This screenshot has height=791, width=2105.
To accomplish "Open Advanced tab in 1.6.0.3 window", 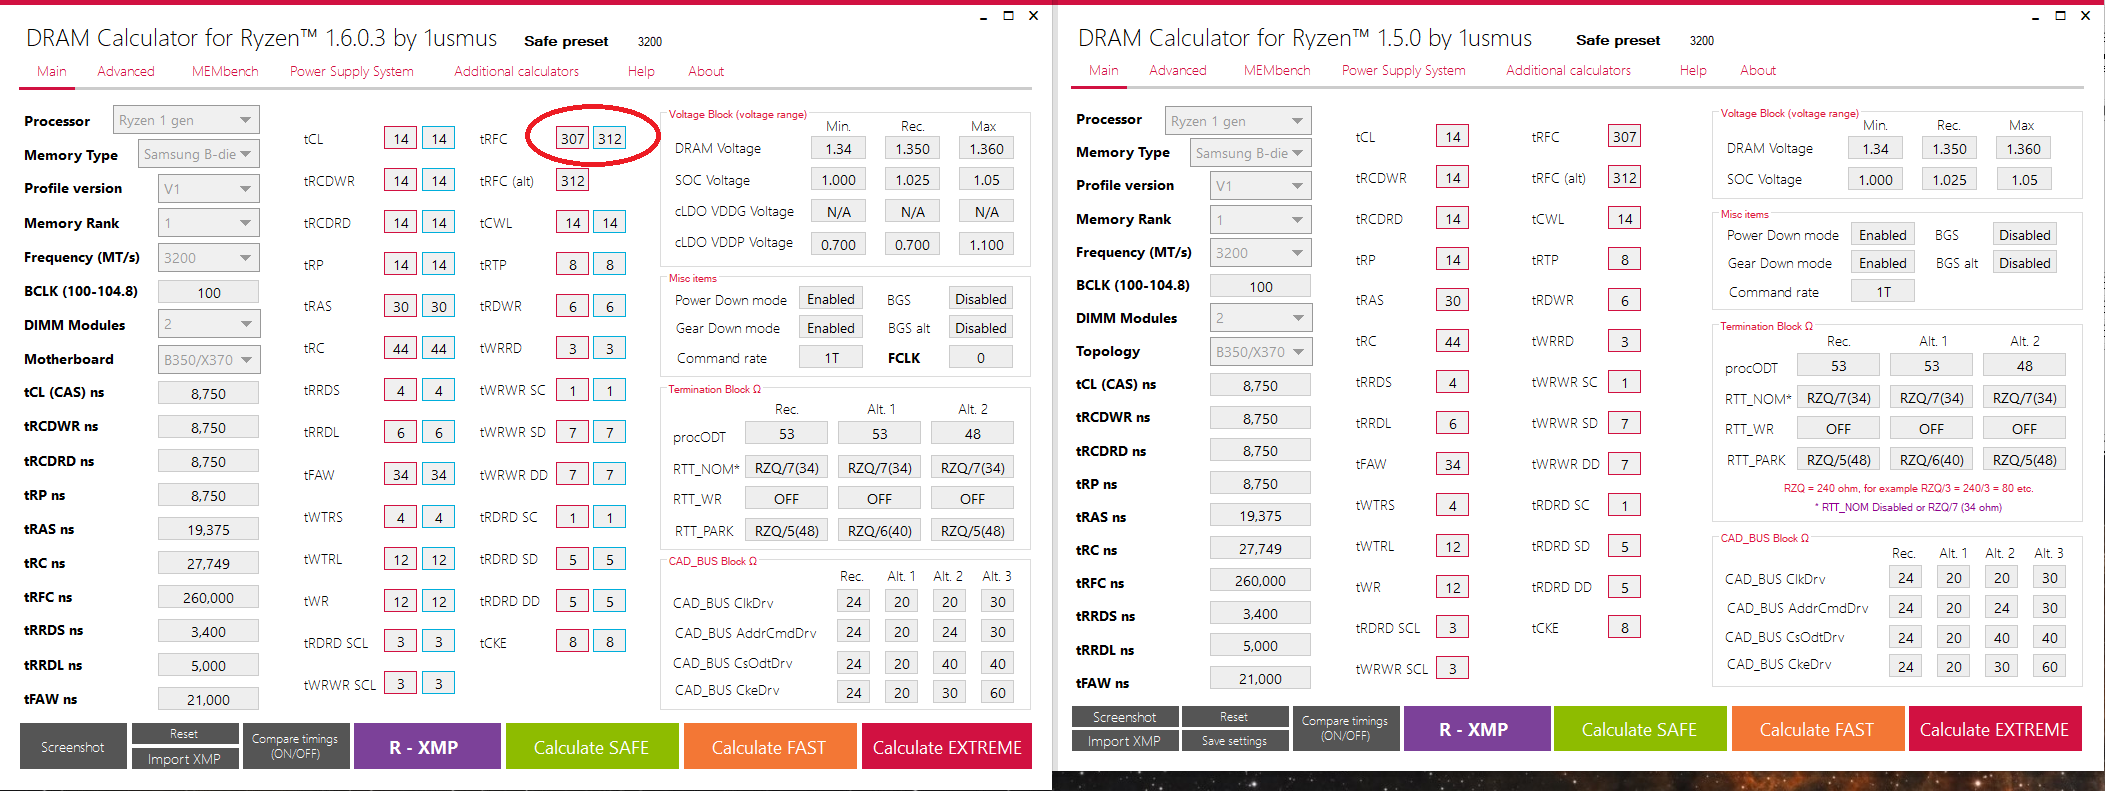I will point(125,71).
